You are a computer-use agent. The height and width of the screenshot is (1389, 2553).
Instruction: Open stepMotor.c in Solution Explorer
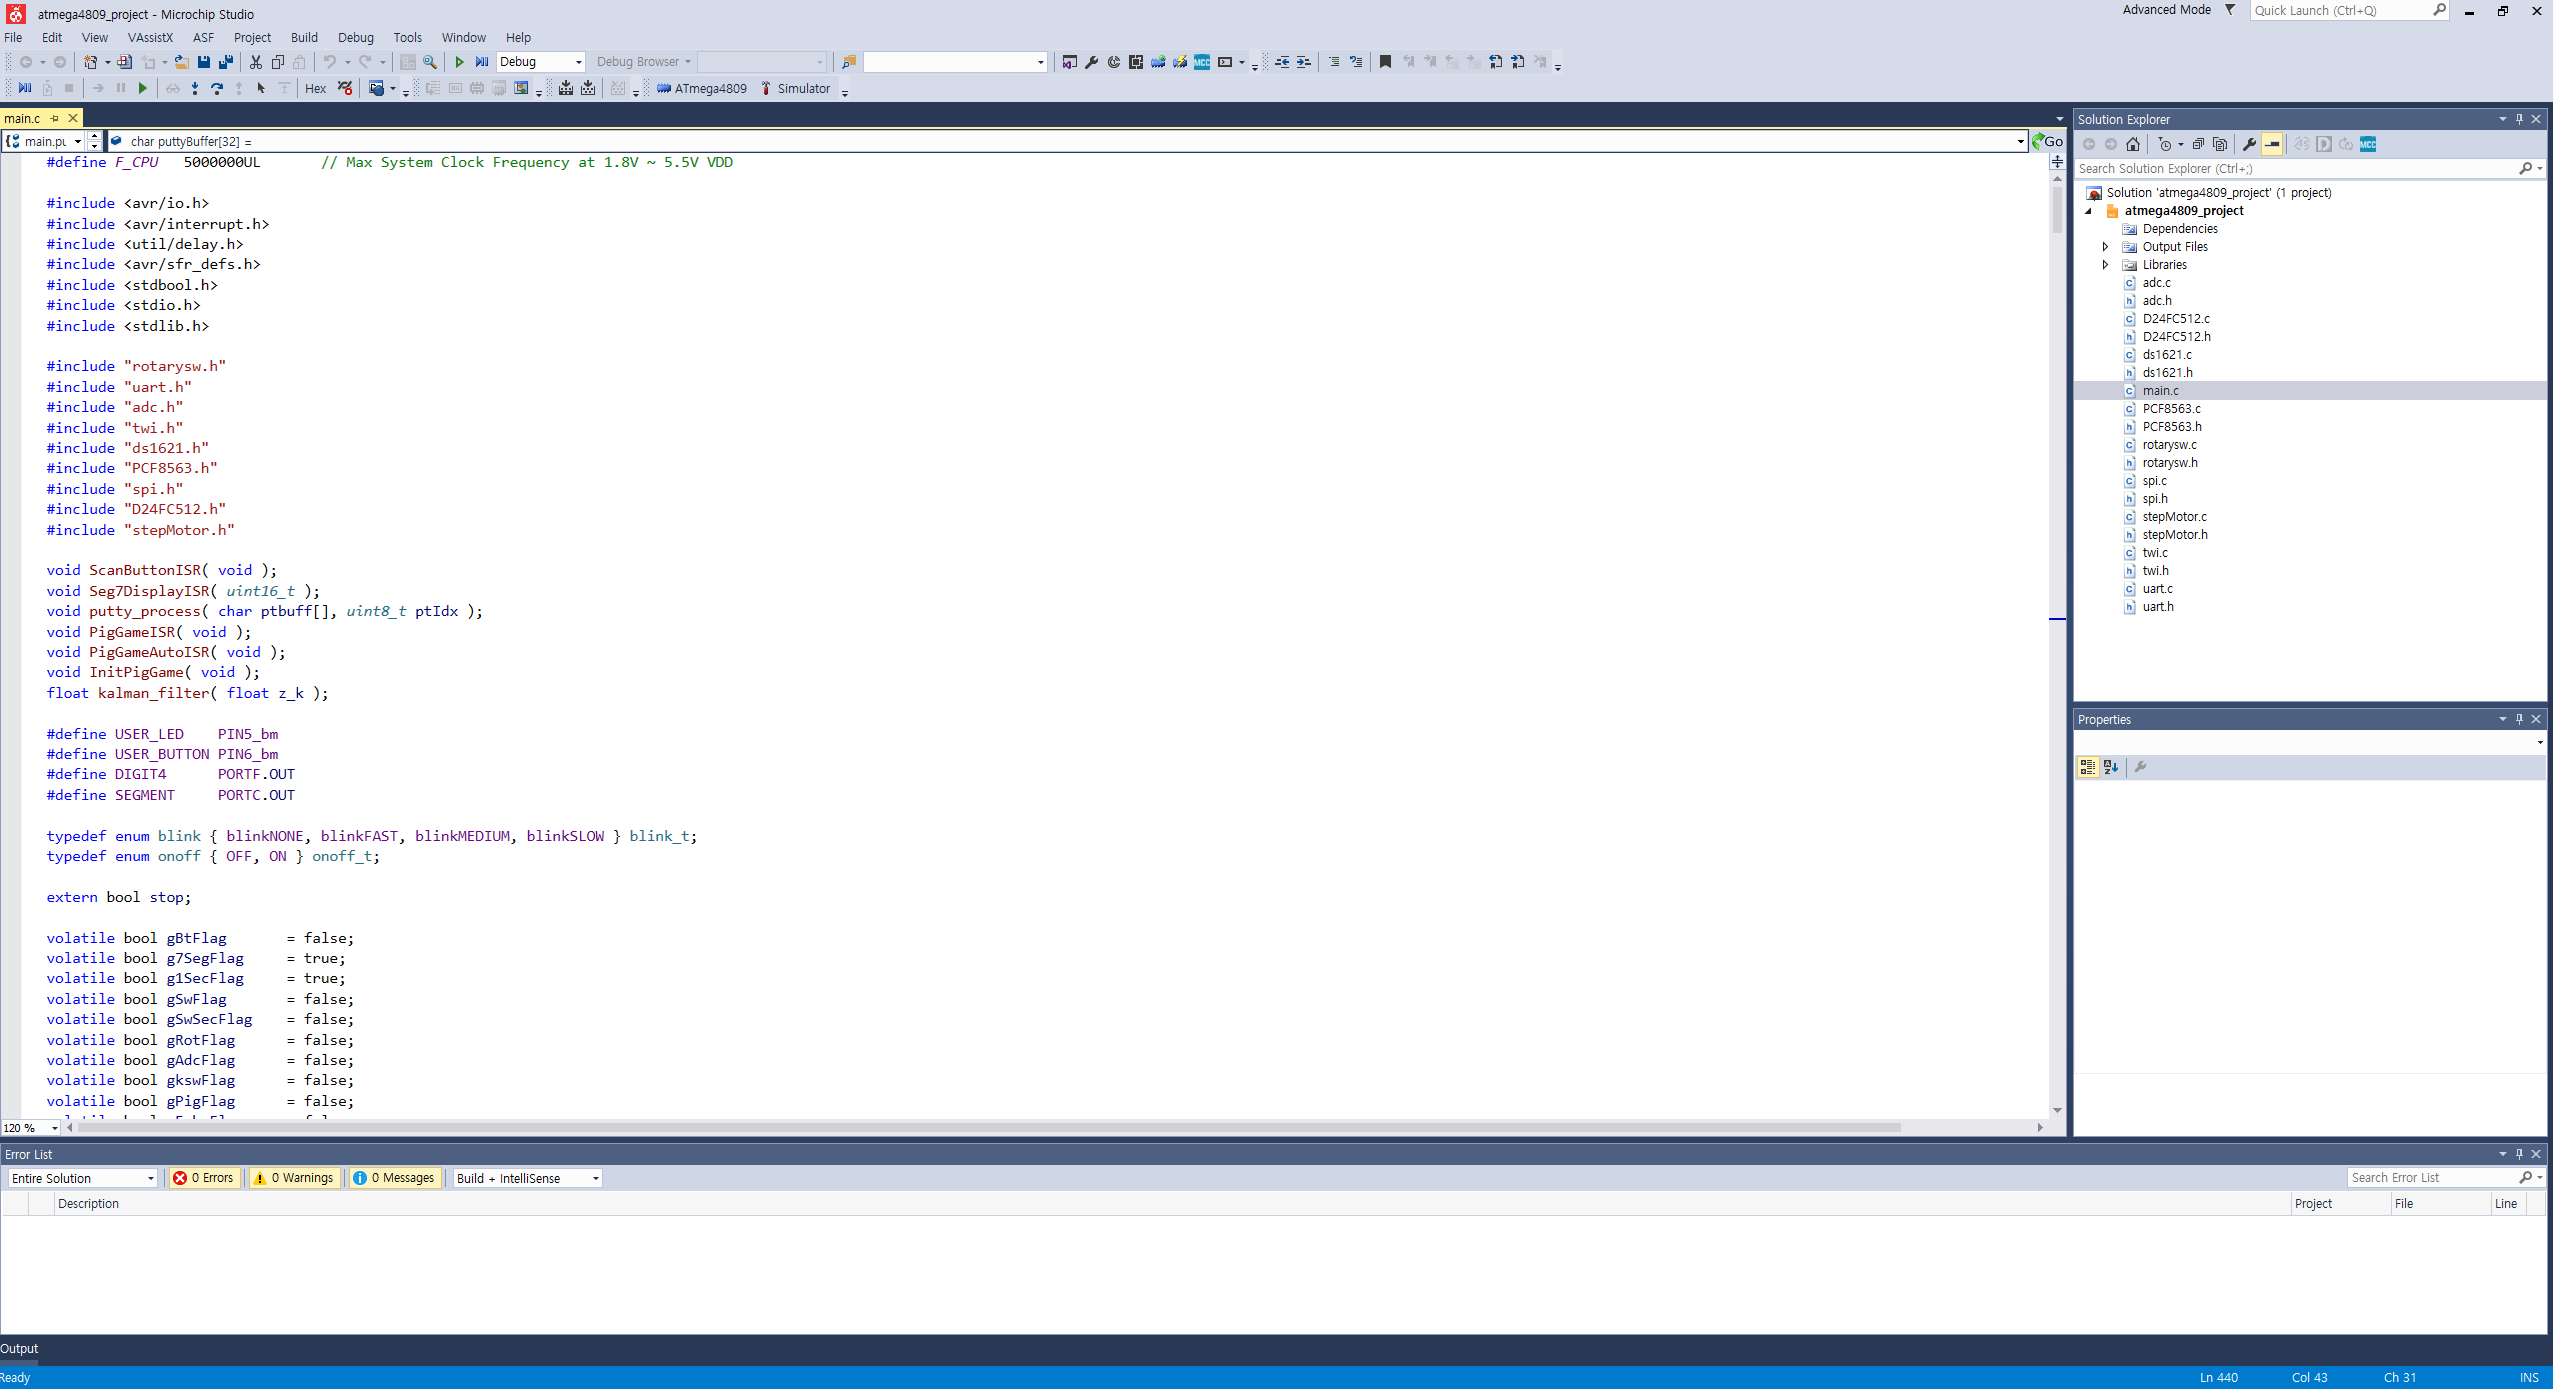click(x=2174, y=517)
